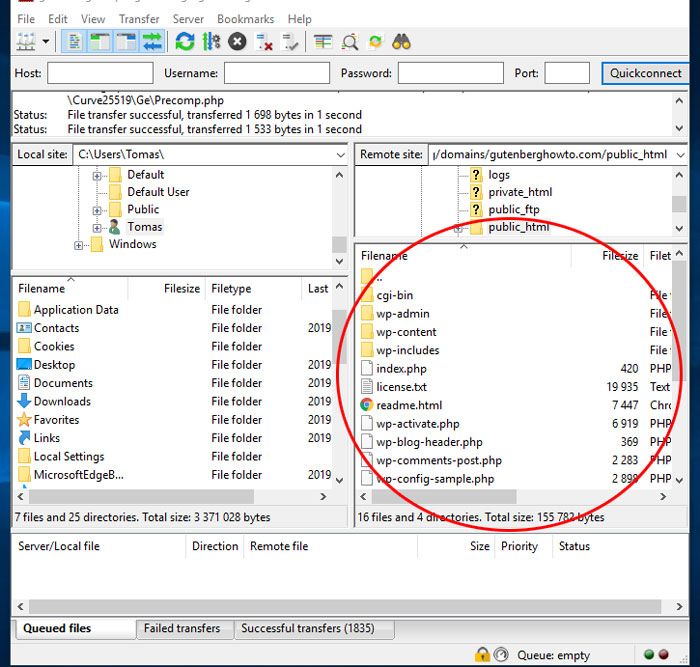
Task: Select the Downloads folder icon
Action: pos(24,401)
